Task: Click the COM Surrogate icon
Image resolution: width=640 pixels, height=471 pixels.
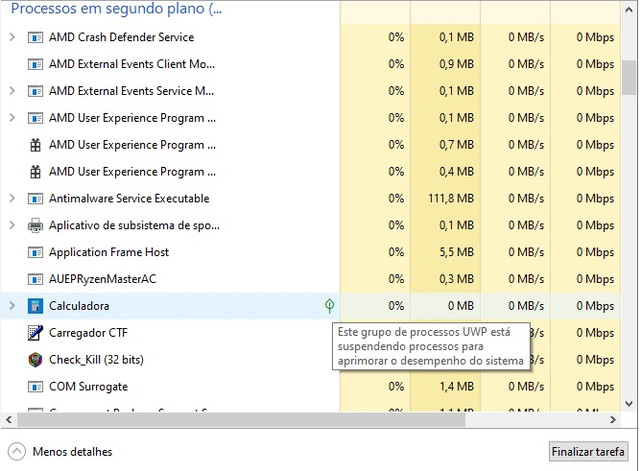Action: [x=35, y=387]
